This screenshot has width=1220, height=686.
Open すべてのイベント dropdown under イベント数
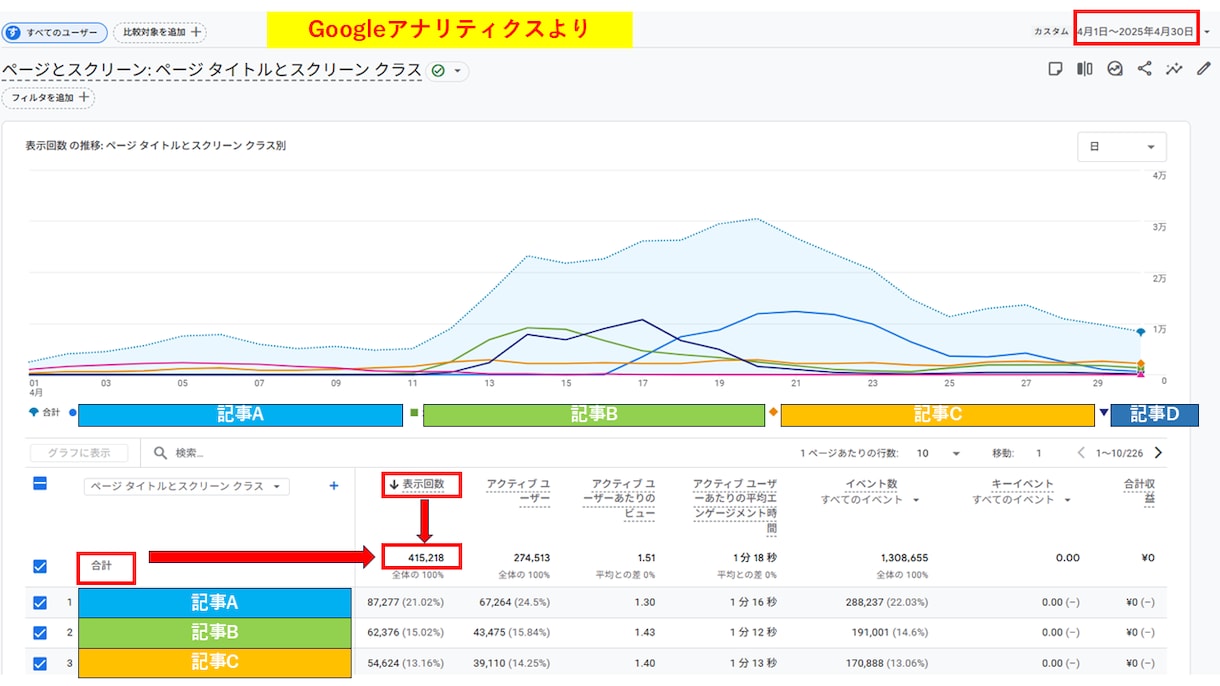[870, 499]
